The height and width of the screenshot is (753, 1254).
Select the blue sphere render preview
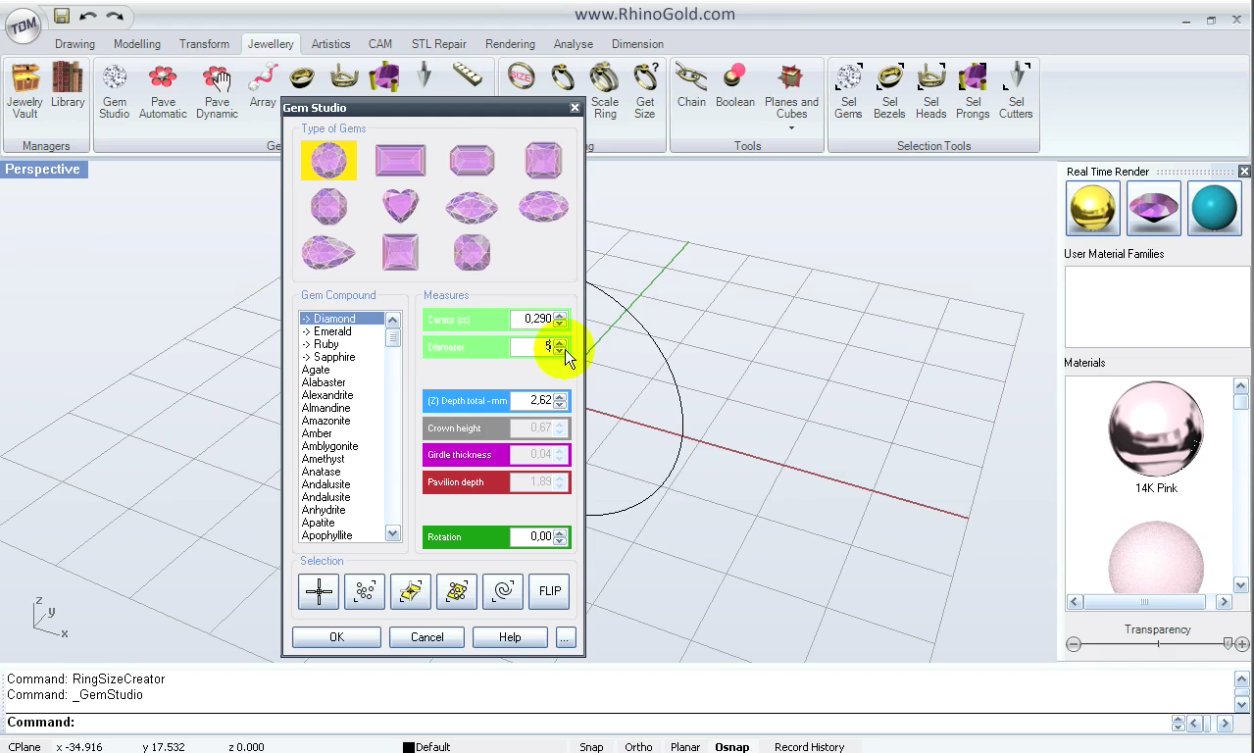[x=1214, y=208]
